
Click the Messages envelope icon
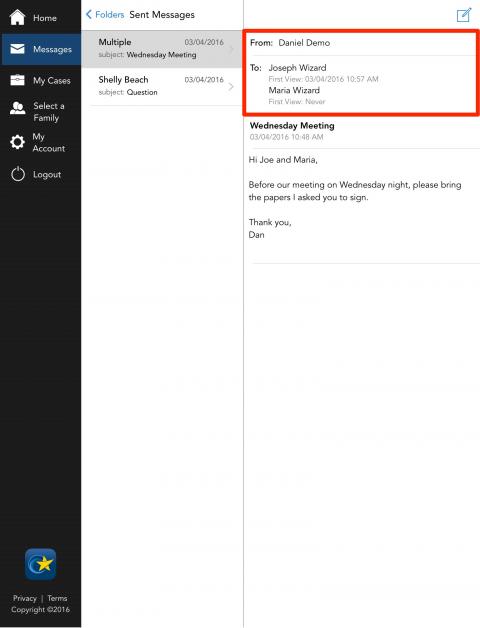click(17, 49)
